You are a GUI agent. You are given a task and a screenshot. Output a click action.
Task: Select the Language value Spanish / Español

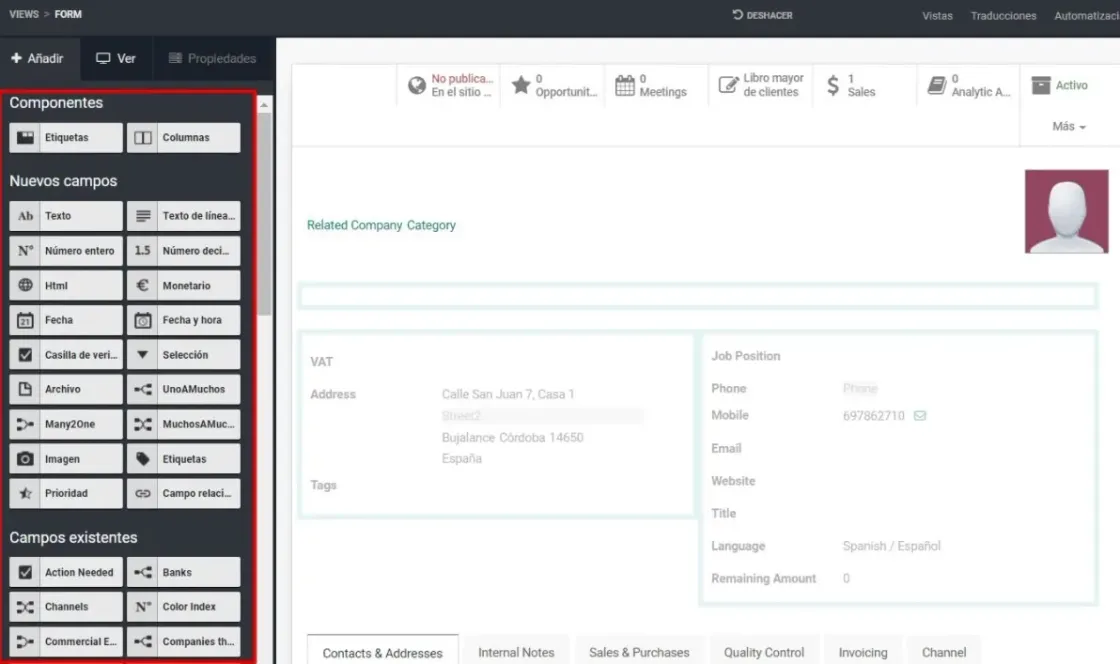click(891, 546)
